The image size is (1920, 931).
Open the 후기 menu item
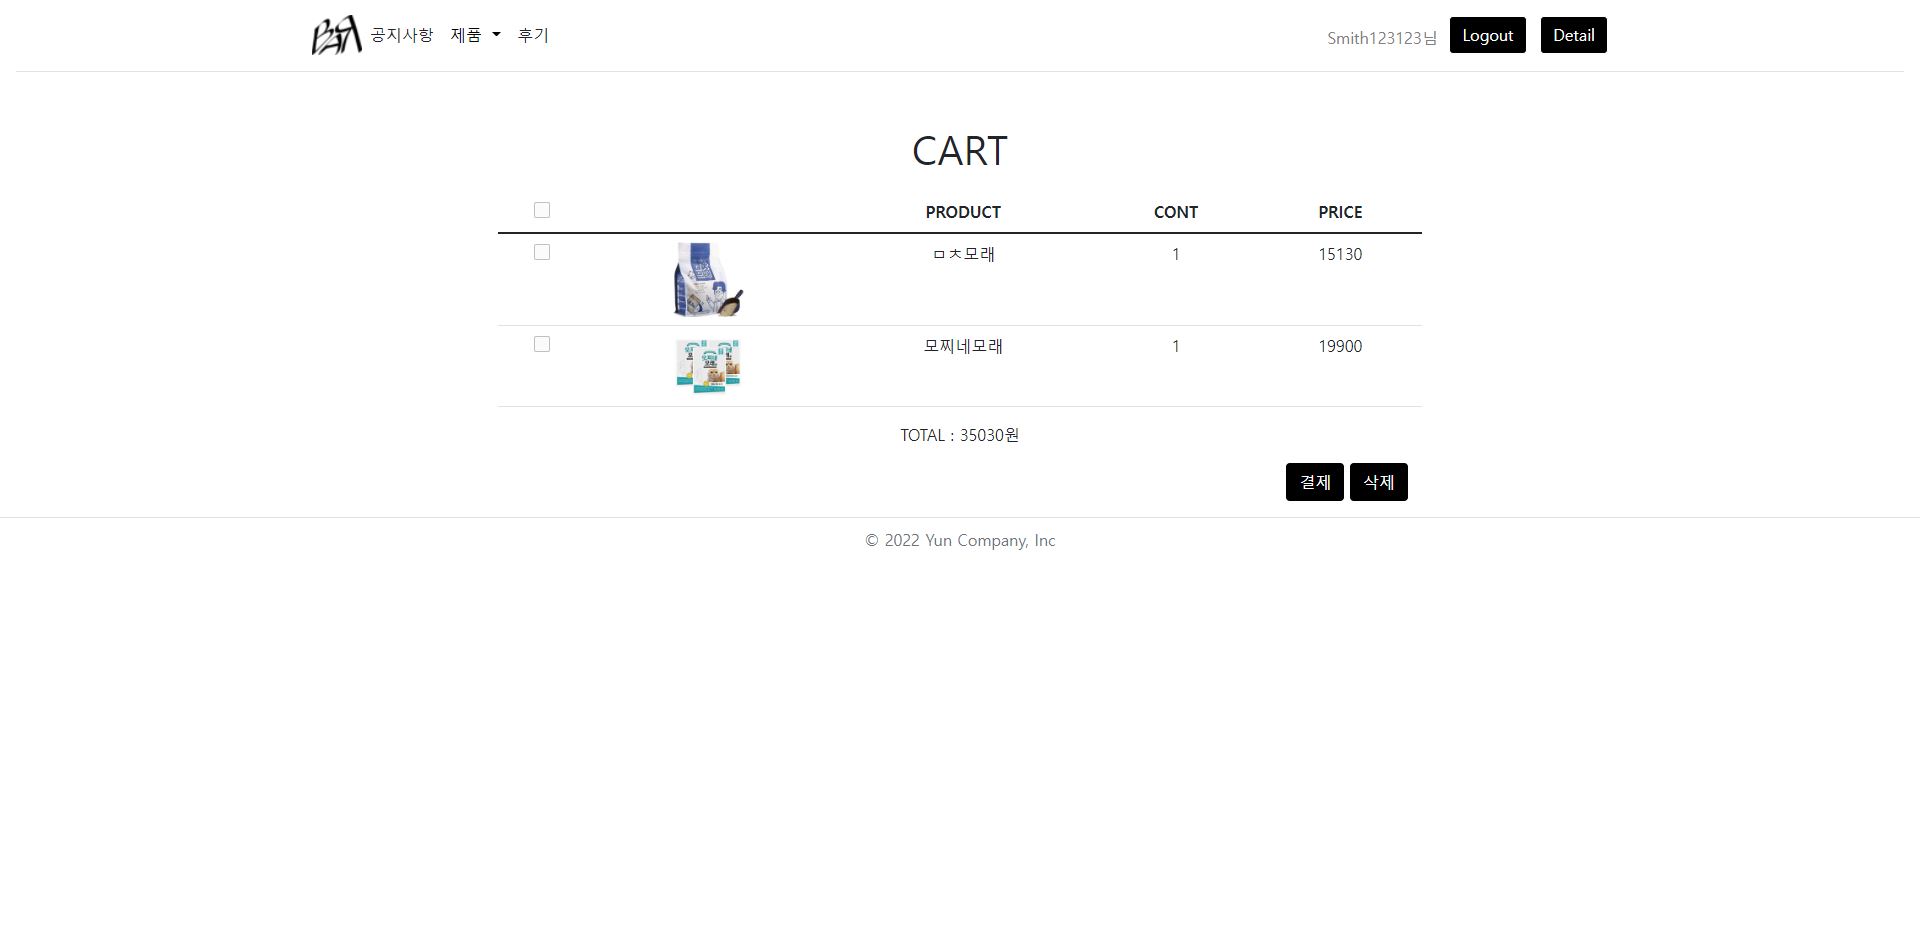[x=533, y=35]
